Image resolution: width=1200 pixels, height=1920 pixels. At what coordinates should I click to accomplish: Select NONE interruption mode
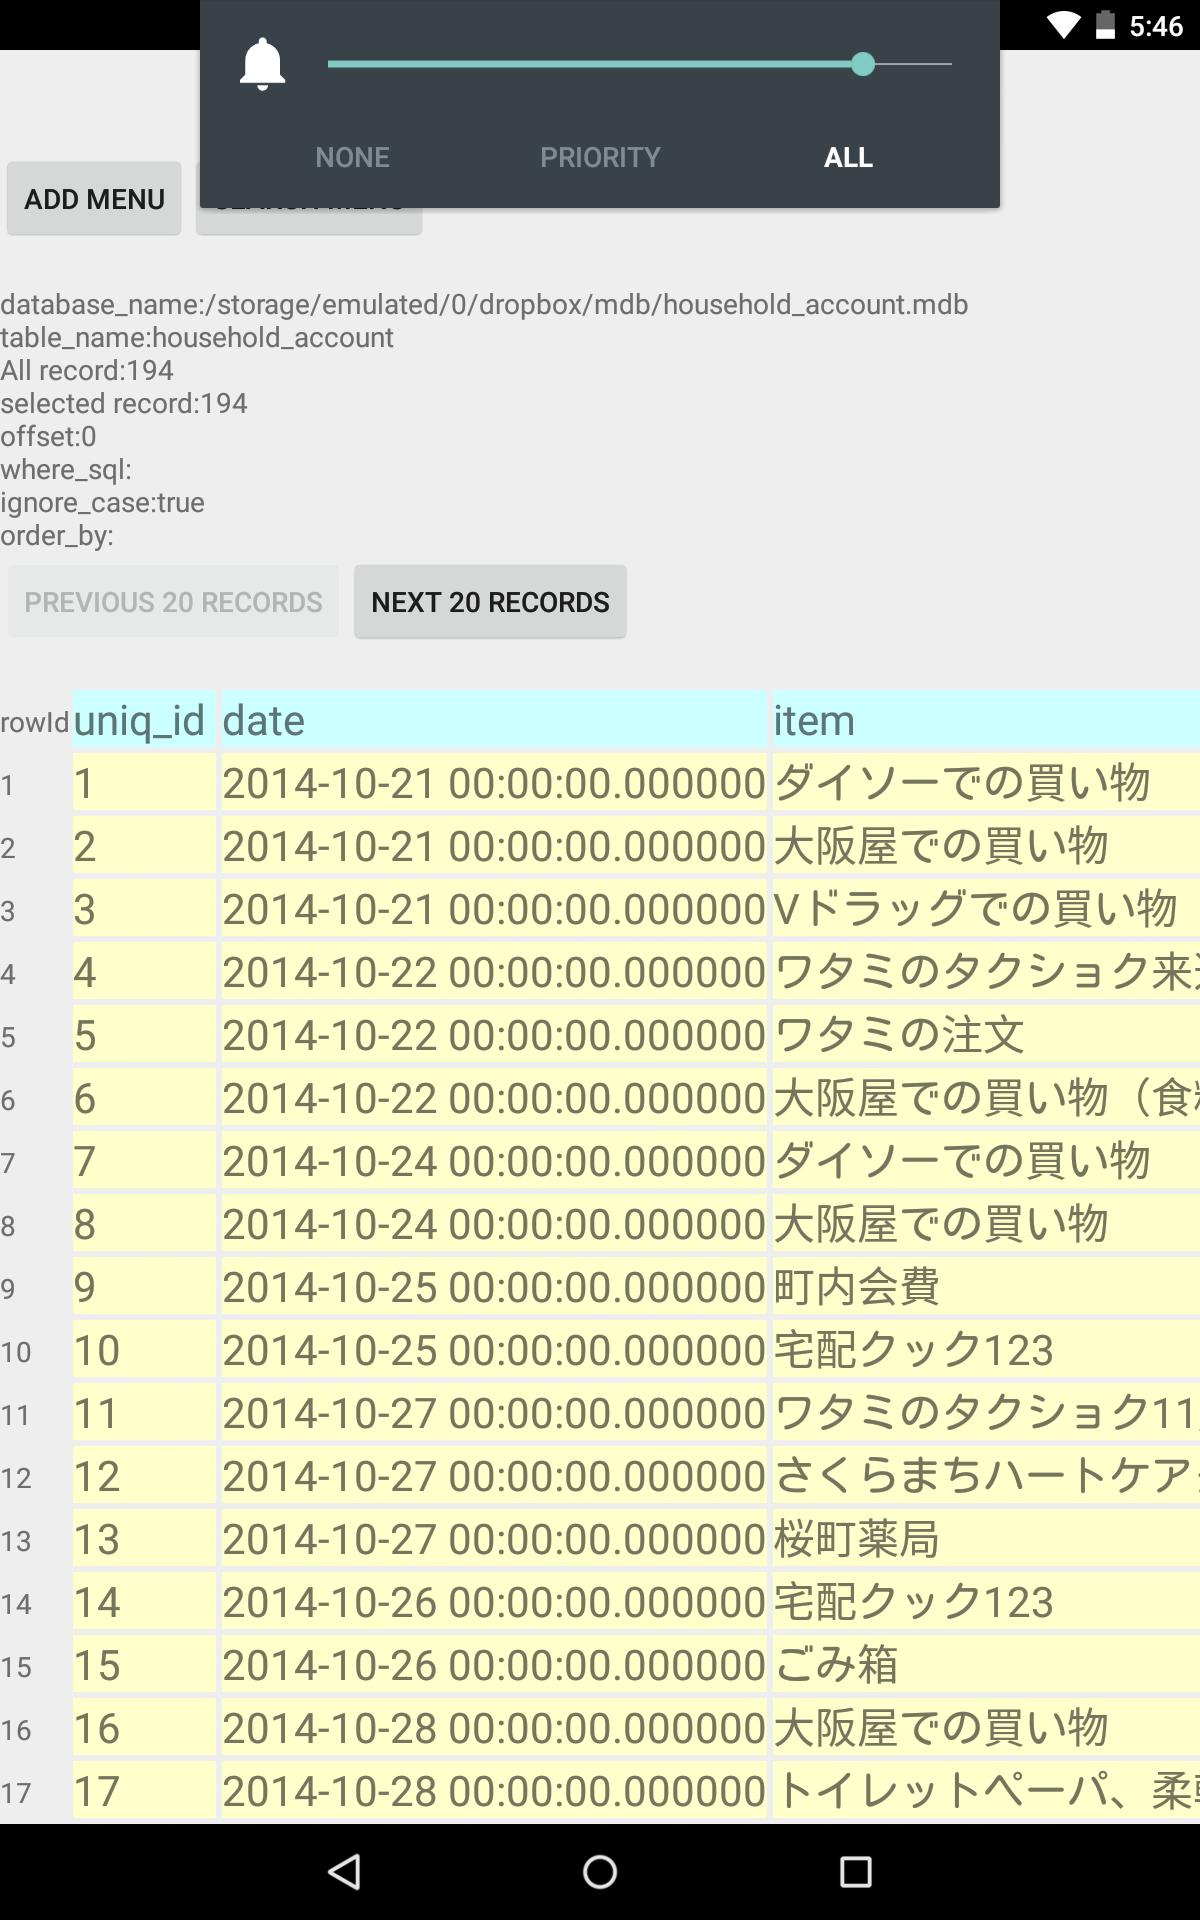pyautogui.click(x=352, y=157)
